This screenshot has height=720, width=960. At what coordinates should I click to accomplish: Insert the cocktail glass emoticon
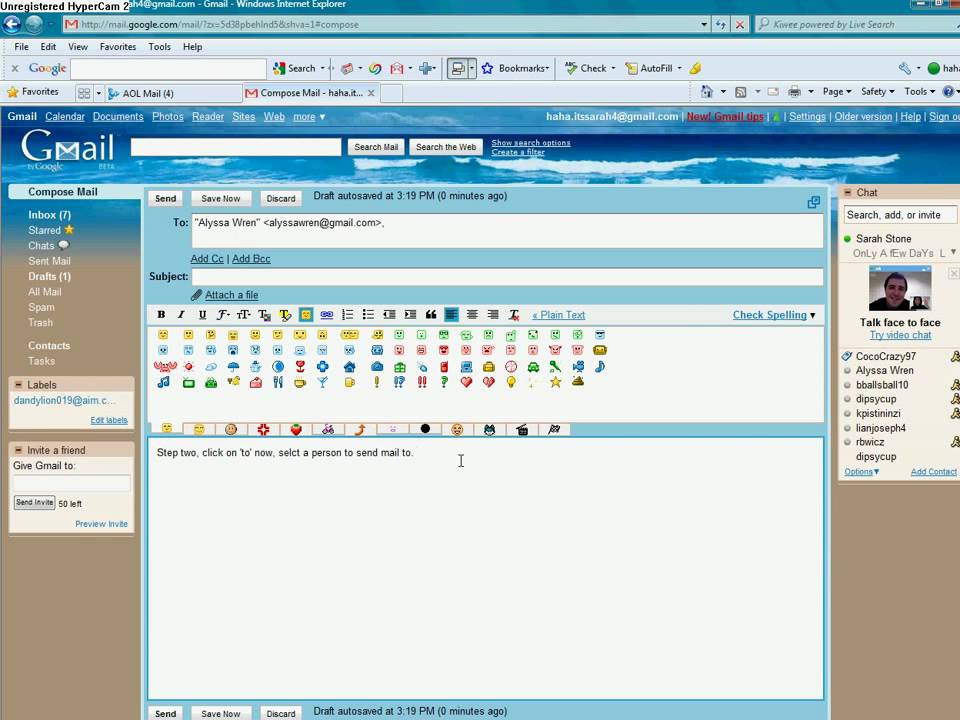pos(323,382)
